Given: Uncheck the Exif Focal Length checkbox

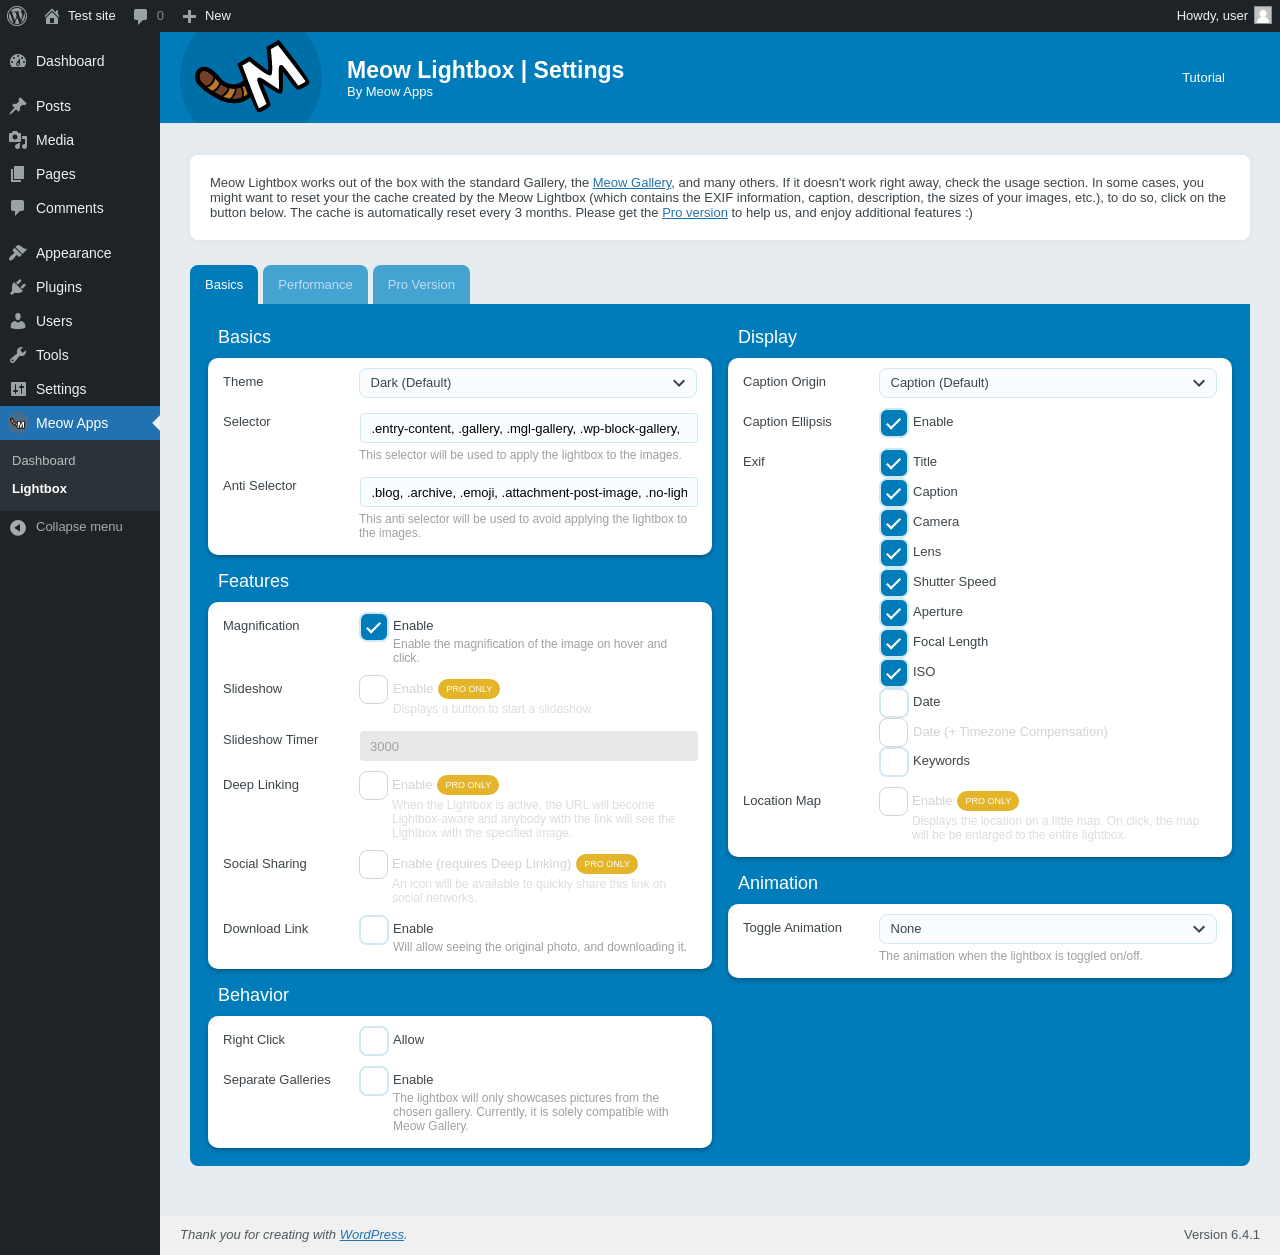Looking at the screenshot, I should 894,643.
